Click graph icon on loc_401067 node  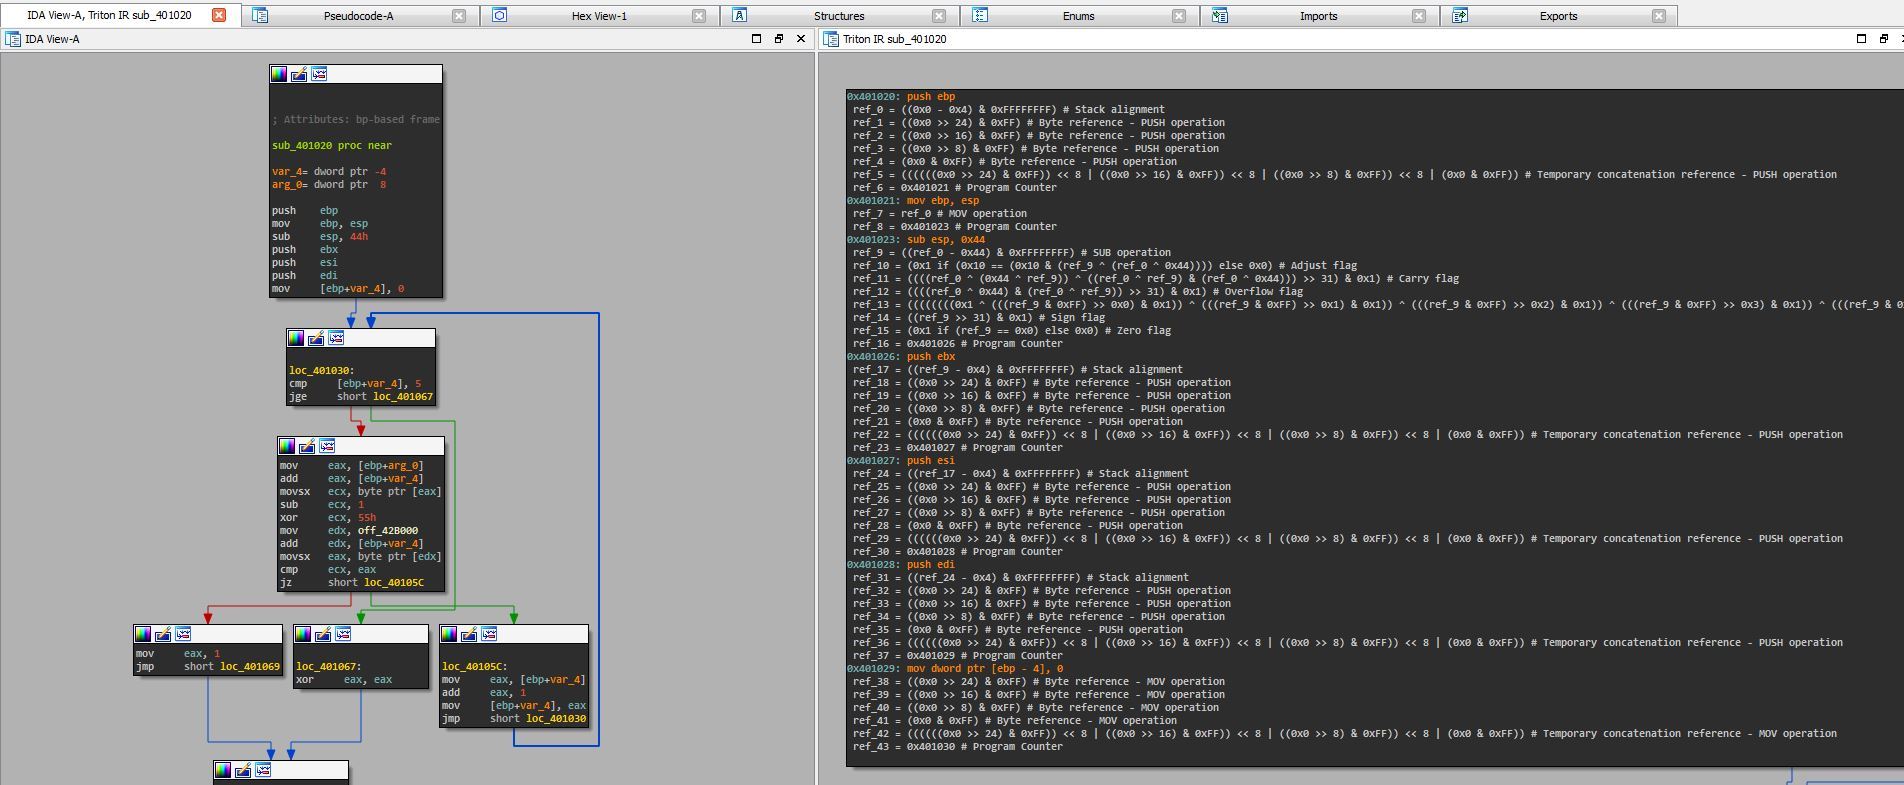tap(343, 634)
